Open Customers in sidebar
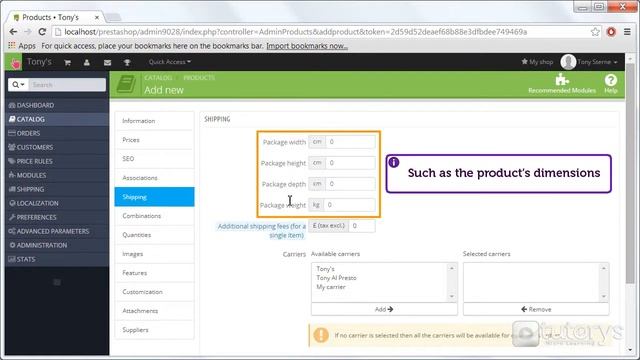 tap(57, 147)
